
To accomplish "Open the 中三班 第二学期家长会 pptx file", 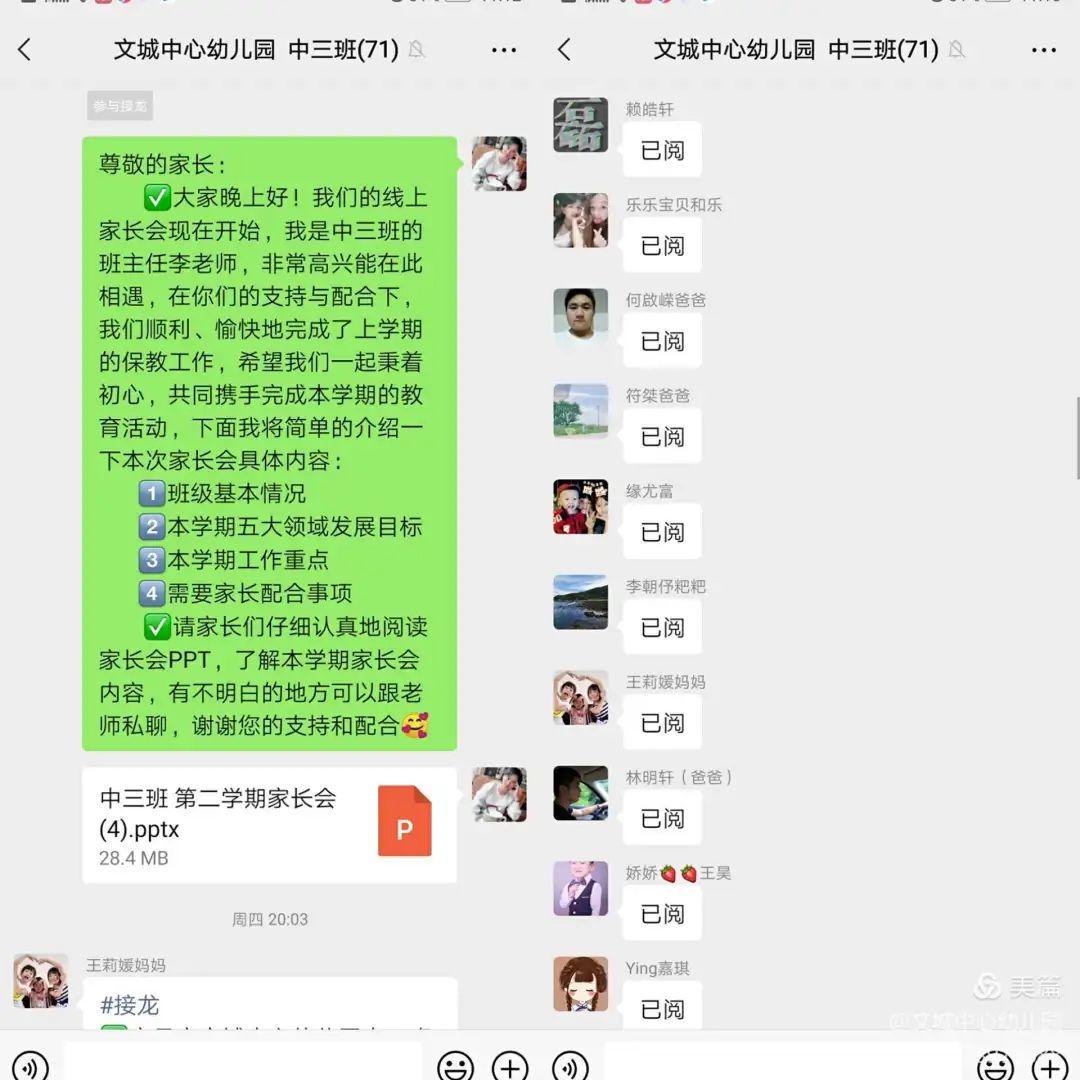I will click(269, 825).
